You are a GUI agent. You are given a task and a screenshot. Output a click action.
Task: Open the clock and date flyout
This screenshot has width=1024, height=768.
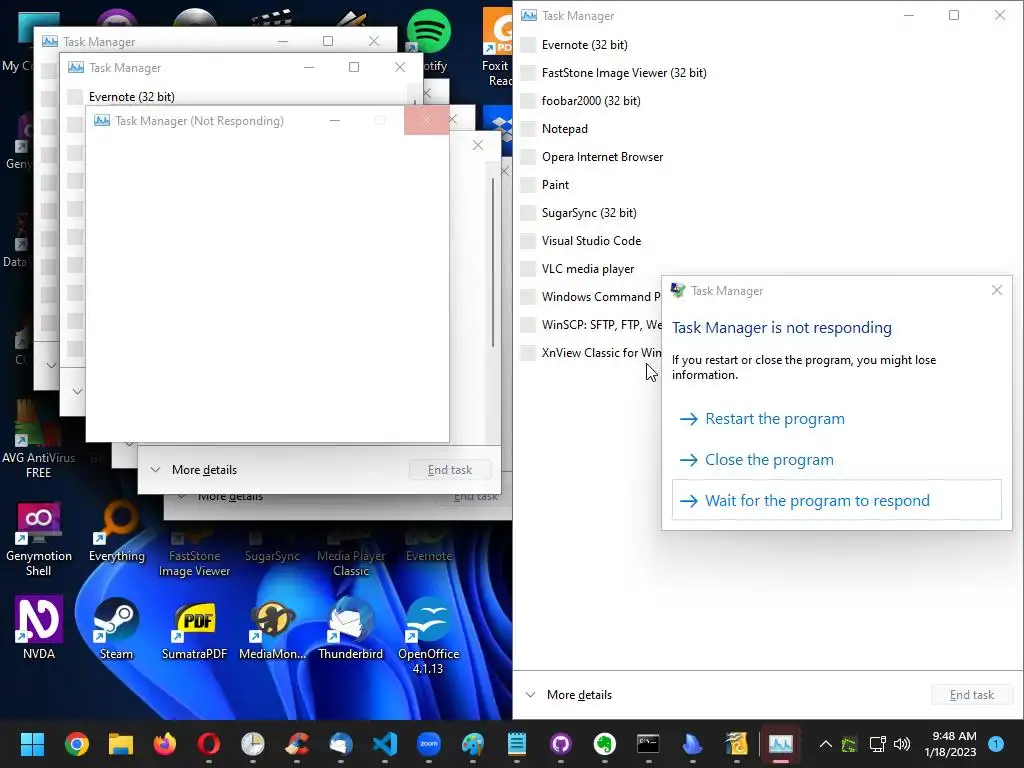(x=950, y=744)
